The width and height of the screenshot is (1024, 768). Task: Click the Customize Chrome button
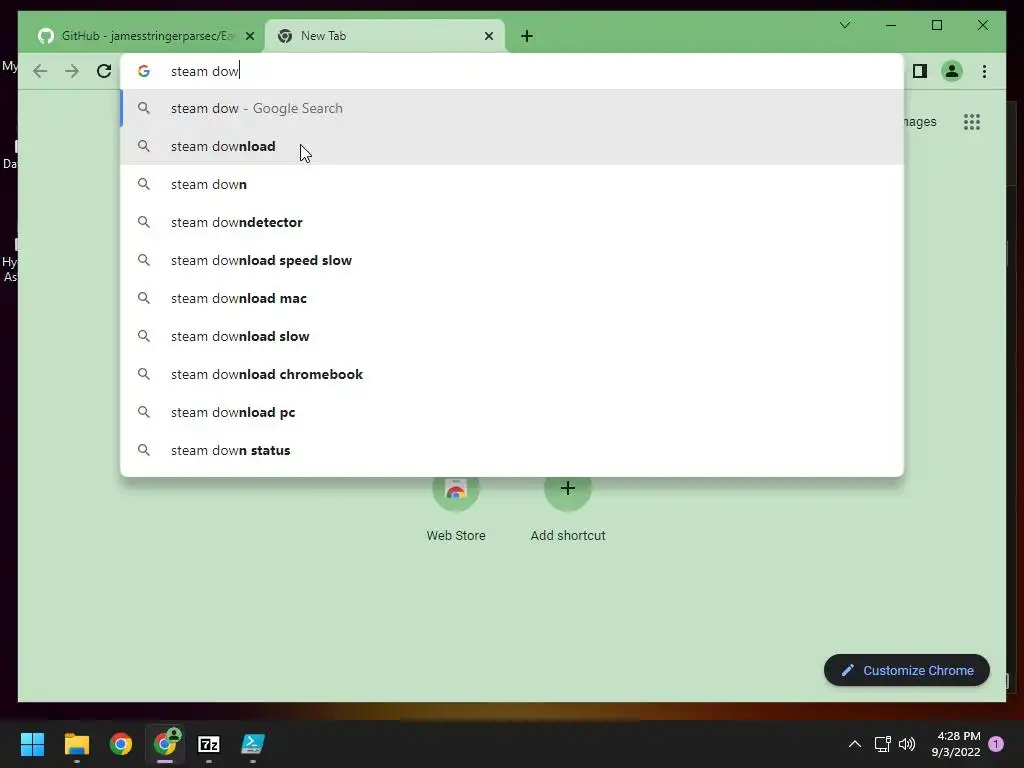tap(906, 670)
